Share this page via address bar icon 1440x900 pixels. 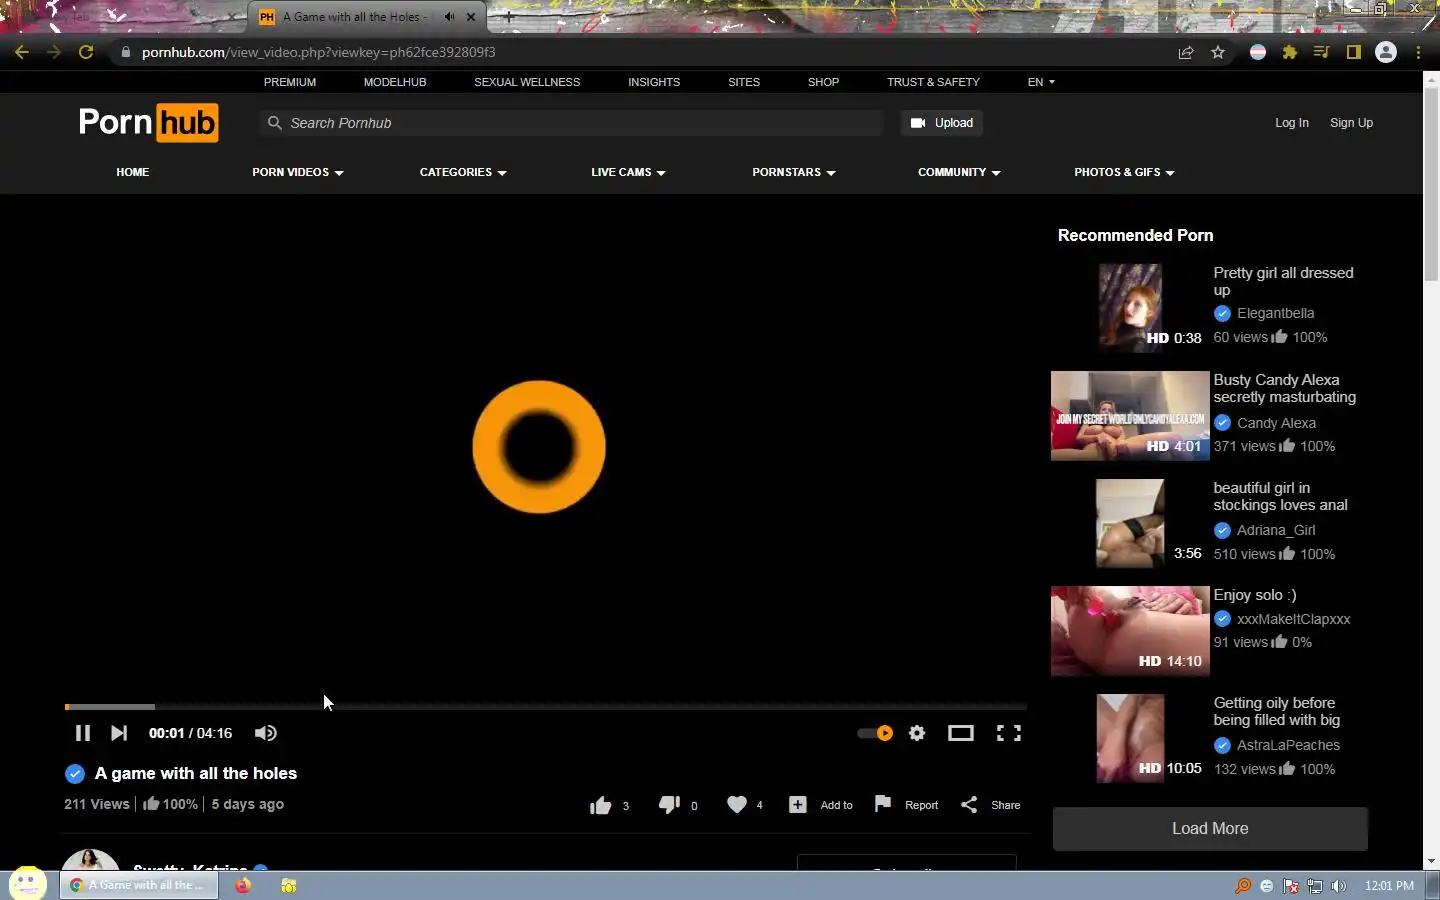pyautogui.click(x=1186, y=52)
